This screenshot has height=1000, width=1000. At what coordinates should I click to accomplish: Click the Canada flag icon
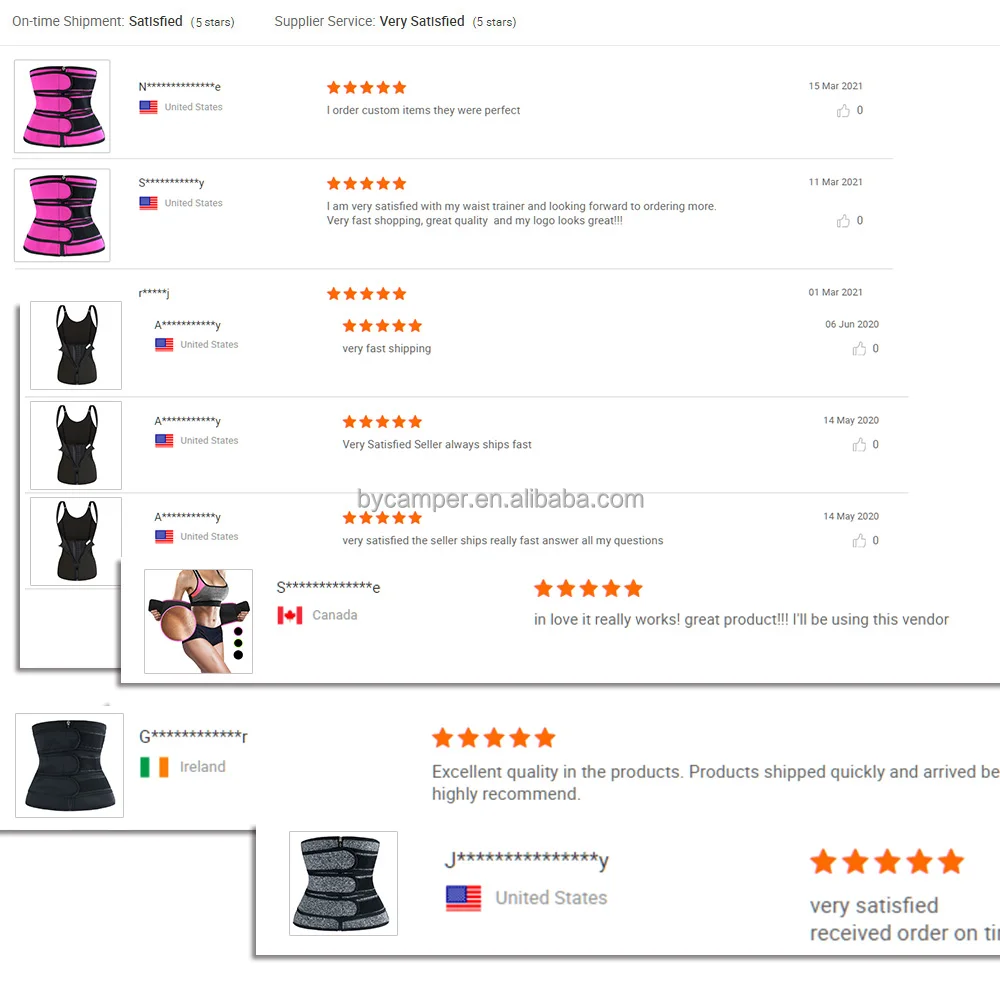pos(290,615)
